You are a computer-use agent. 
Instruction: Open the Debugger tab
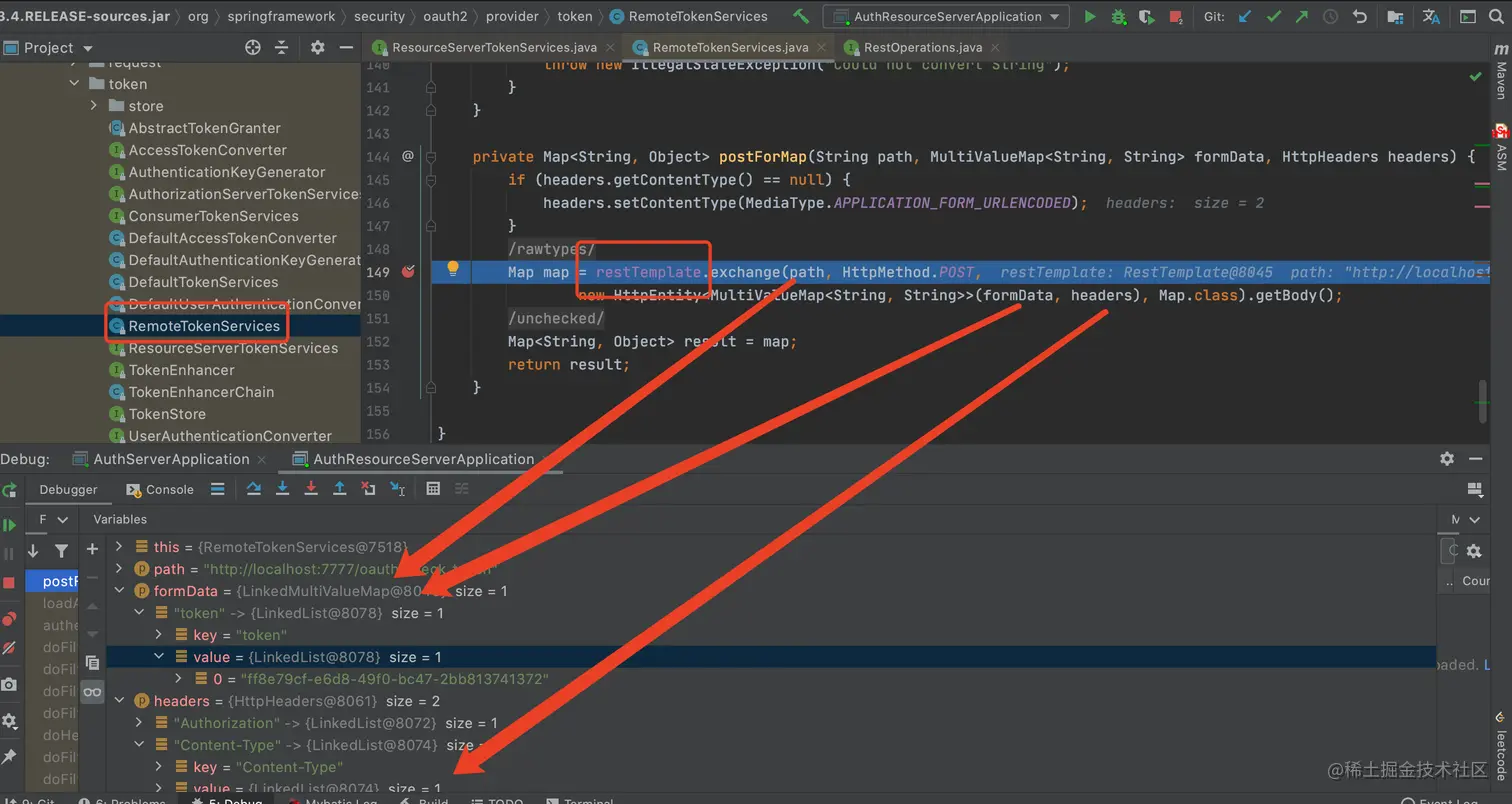[x=68, y=489]
